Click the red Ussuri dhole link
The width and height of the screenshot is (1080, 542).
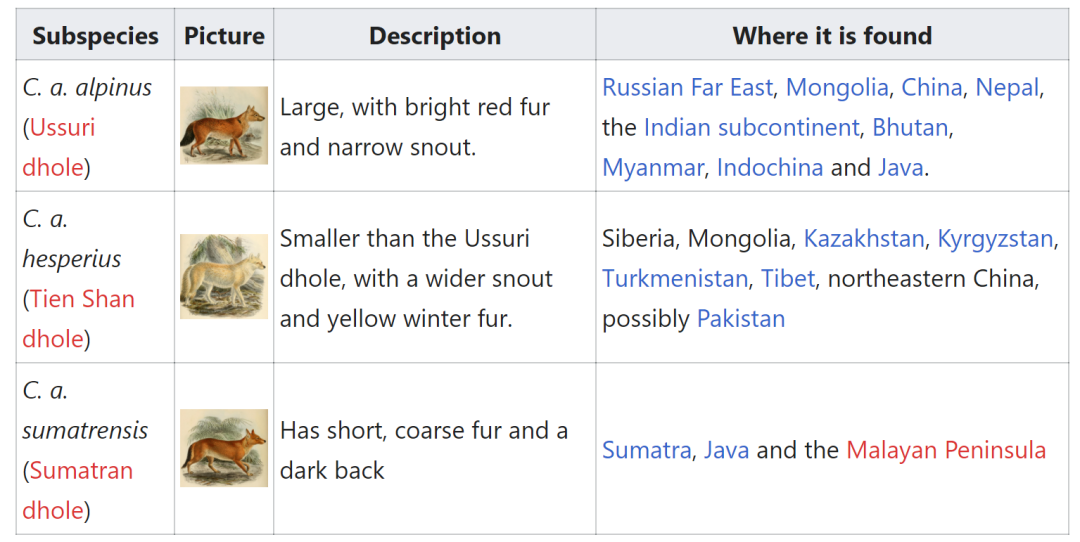tap(62, 128)
